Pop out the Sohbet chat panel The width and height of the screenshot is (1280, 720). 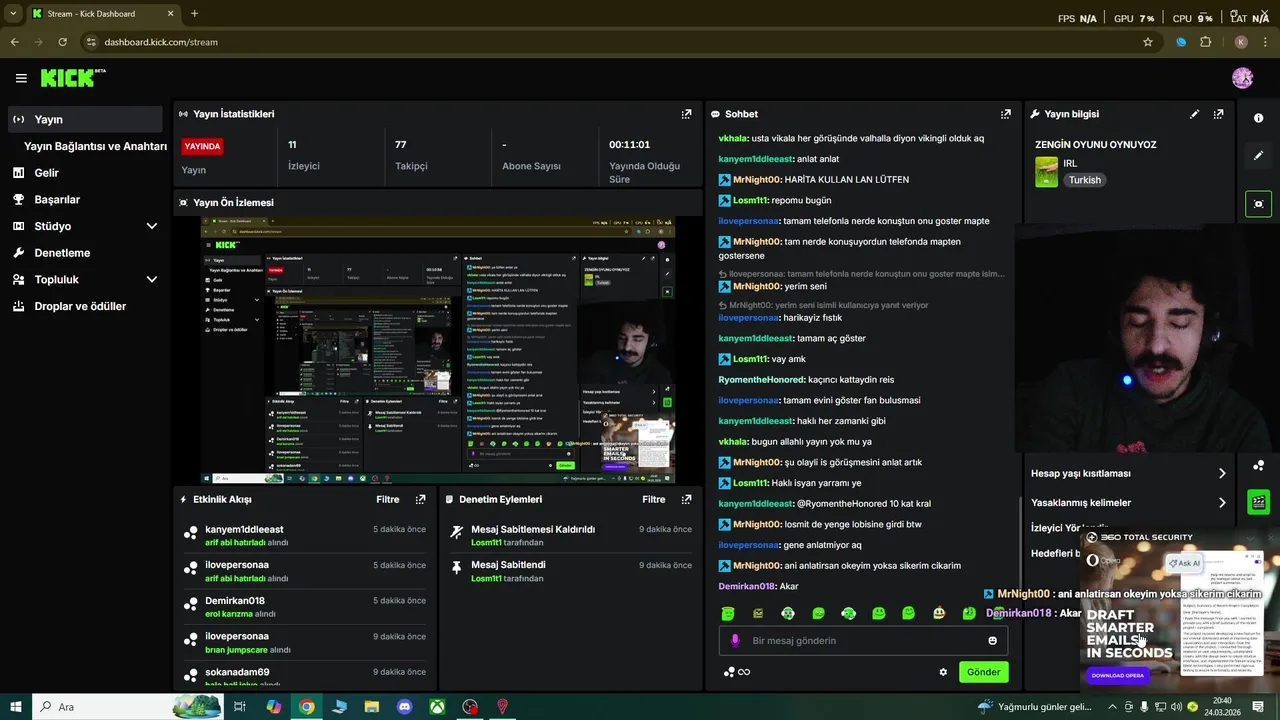[x=1006, y=114]
